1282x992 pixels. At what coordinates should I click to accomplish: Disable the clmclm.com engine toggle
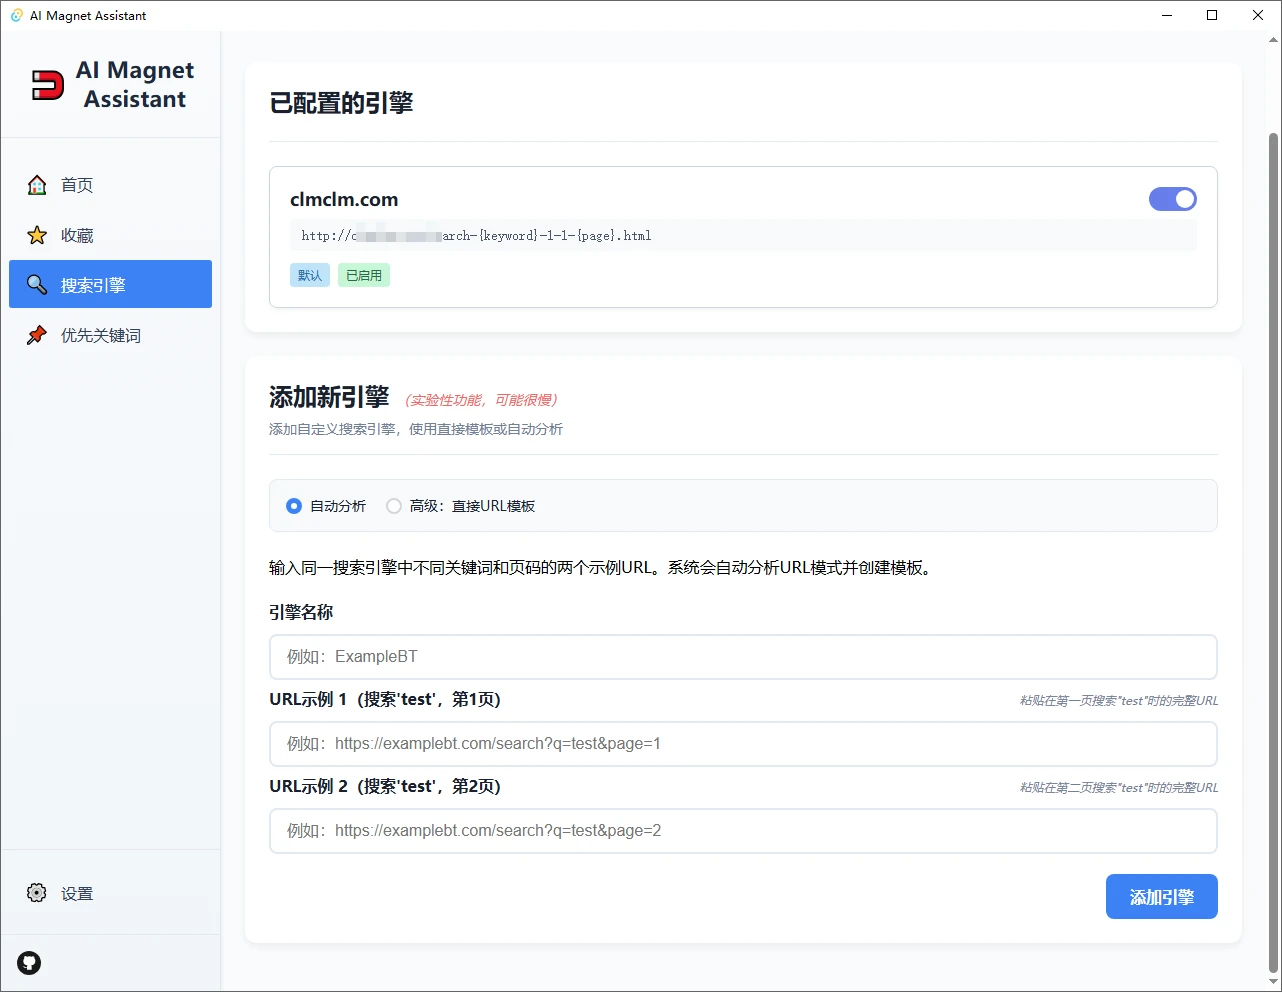click(x=1172, y=199)
